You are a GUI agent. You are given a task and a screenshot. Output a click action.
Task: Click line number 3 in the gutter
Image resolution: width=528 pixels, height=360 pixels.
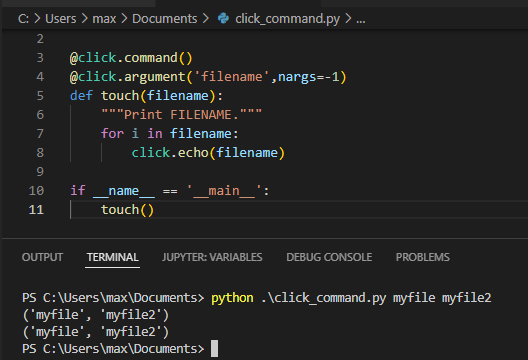pos(40,58)
